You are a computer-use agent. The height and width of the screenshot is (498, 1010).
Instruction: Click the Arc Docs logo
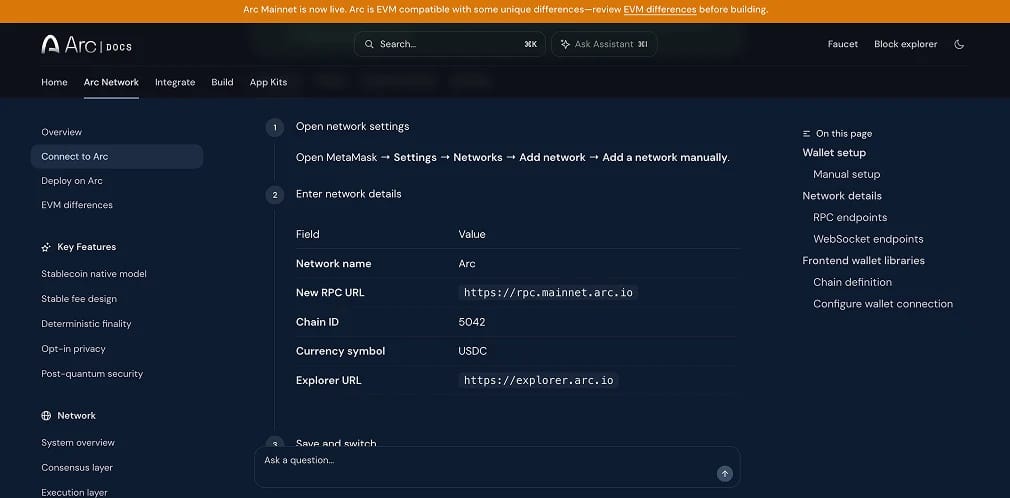pos(86,44)
